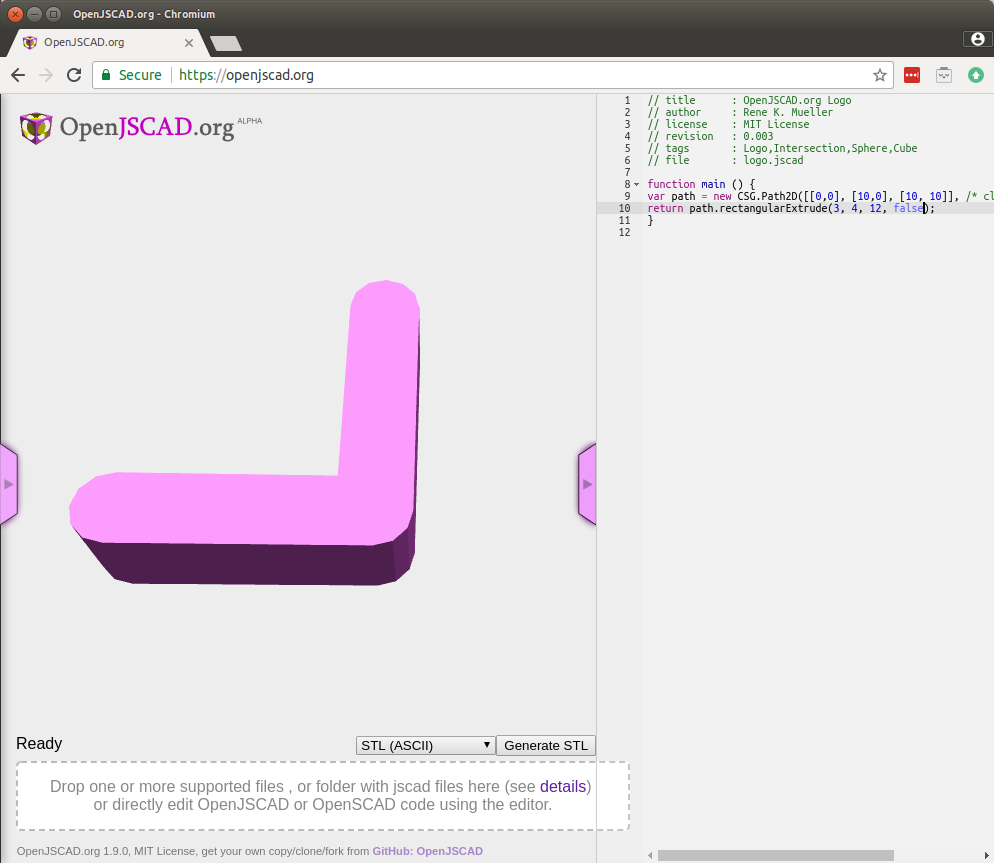Collapse the editor with the right panel arrow
The width and height of the screenshot is (994, 863).
point(587,484)
